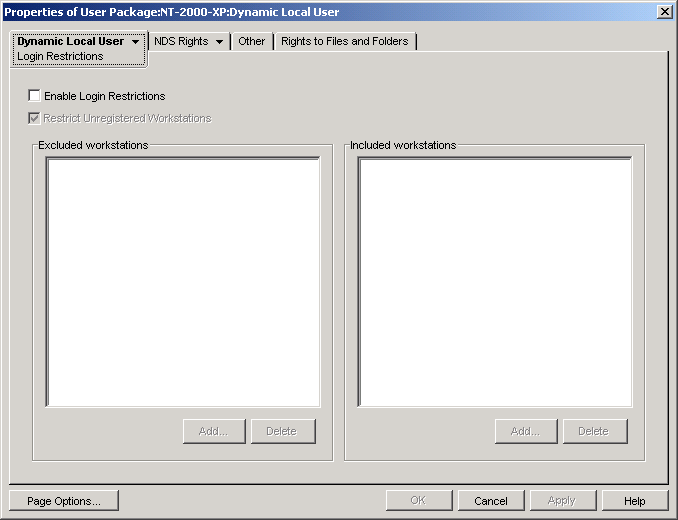Click Login Restrictions subpage label
The width and height of the screenshot is (678, 520).
60,57
